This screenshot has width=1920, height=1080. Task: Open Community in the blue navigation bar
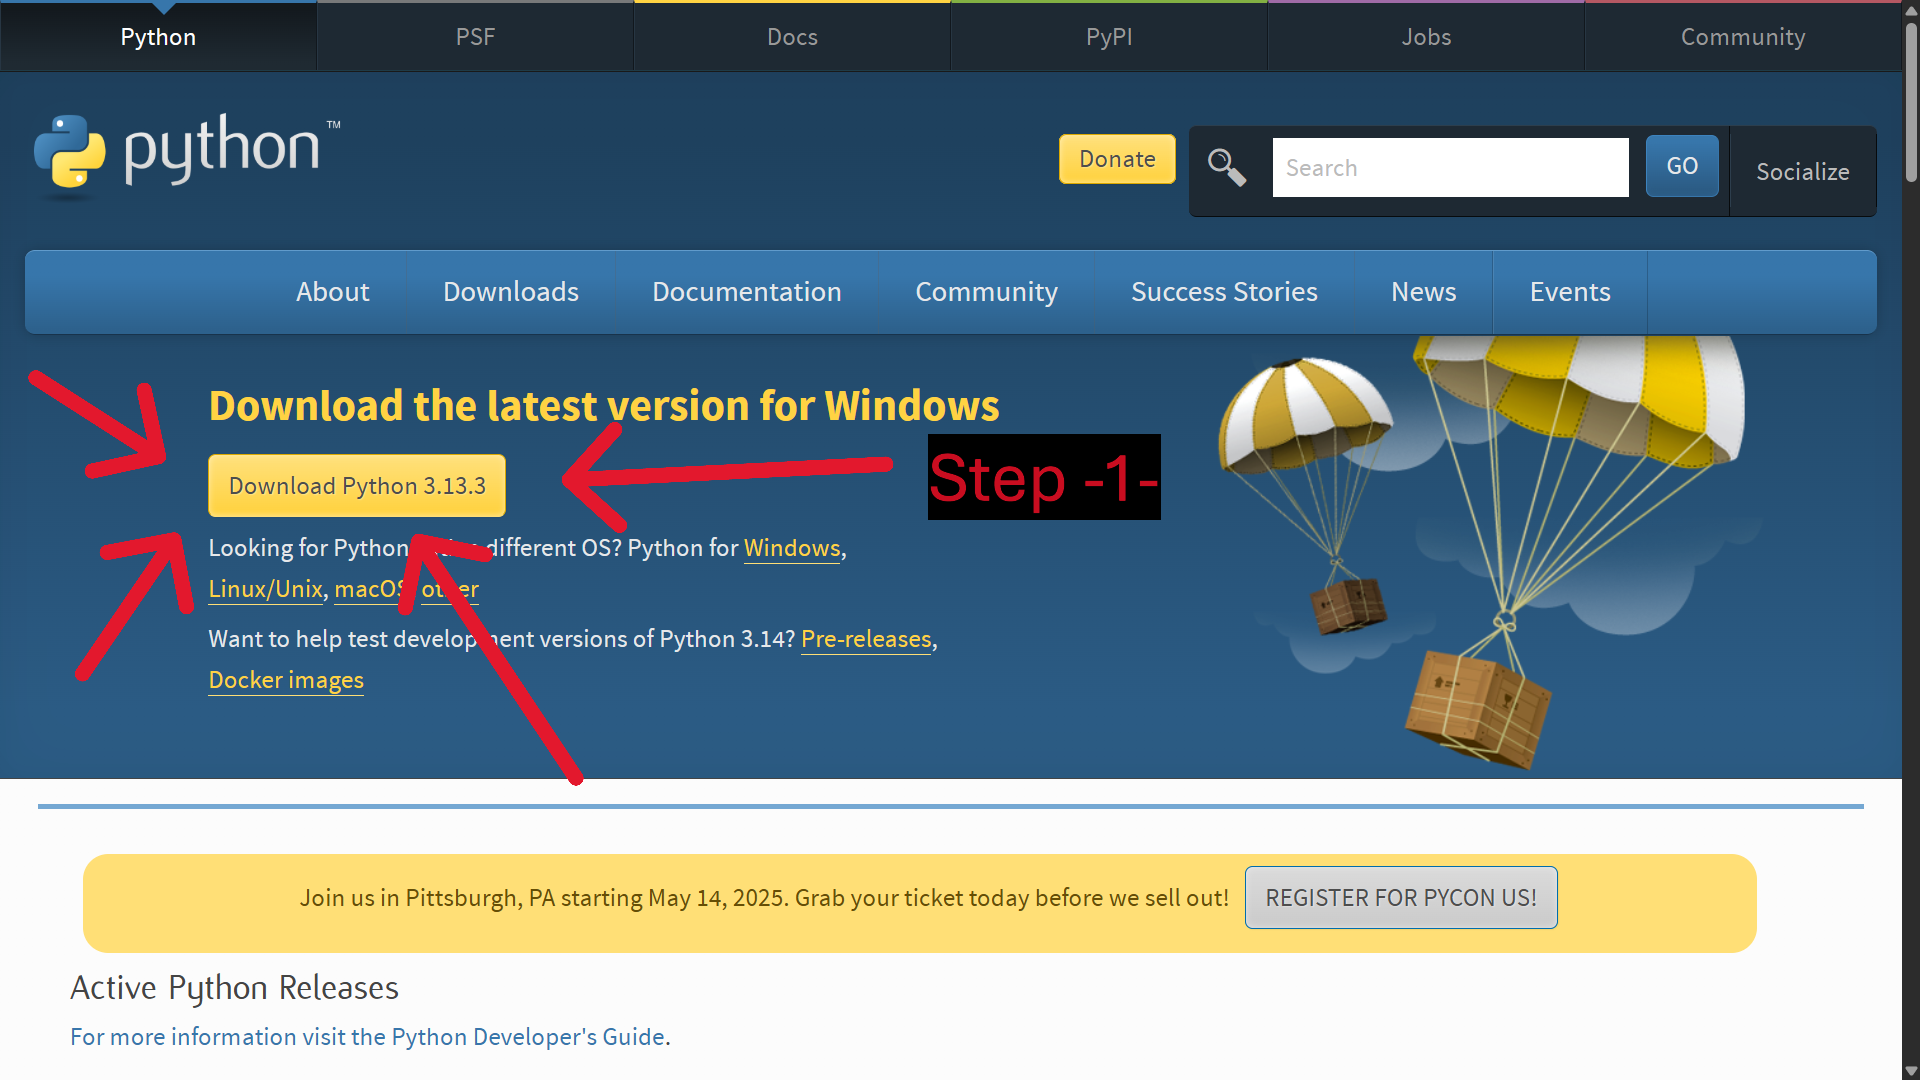pyautogui.click(x=986, y=292)
